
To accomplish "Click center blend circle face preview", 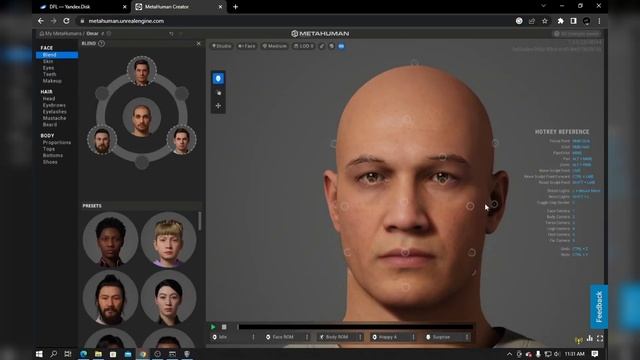I will click(142, 117).
